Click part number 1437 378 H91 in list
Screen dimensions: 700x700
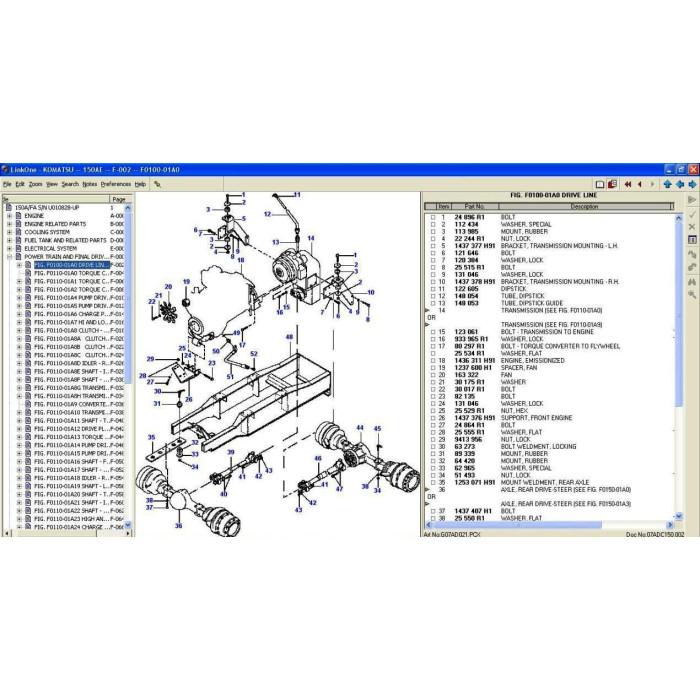475,282
